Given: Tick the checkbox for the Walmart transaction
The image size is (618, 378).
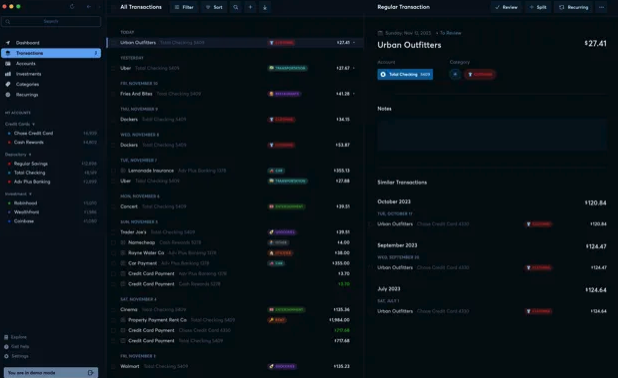Looking at the screenshot, I should pos(114,366).
